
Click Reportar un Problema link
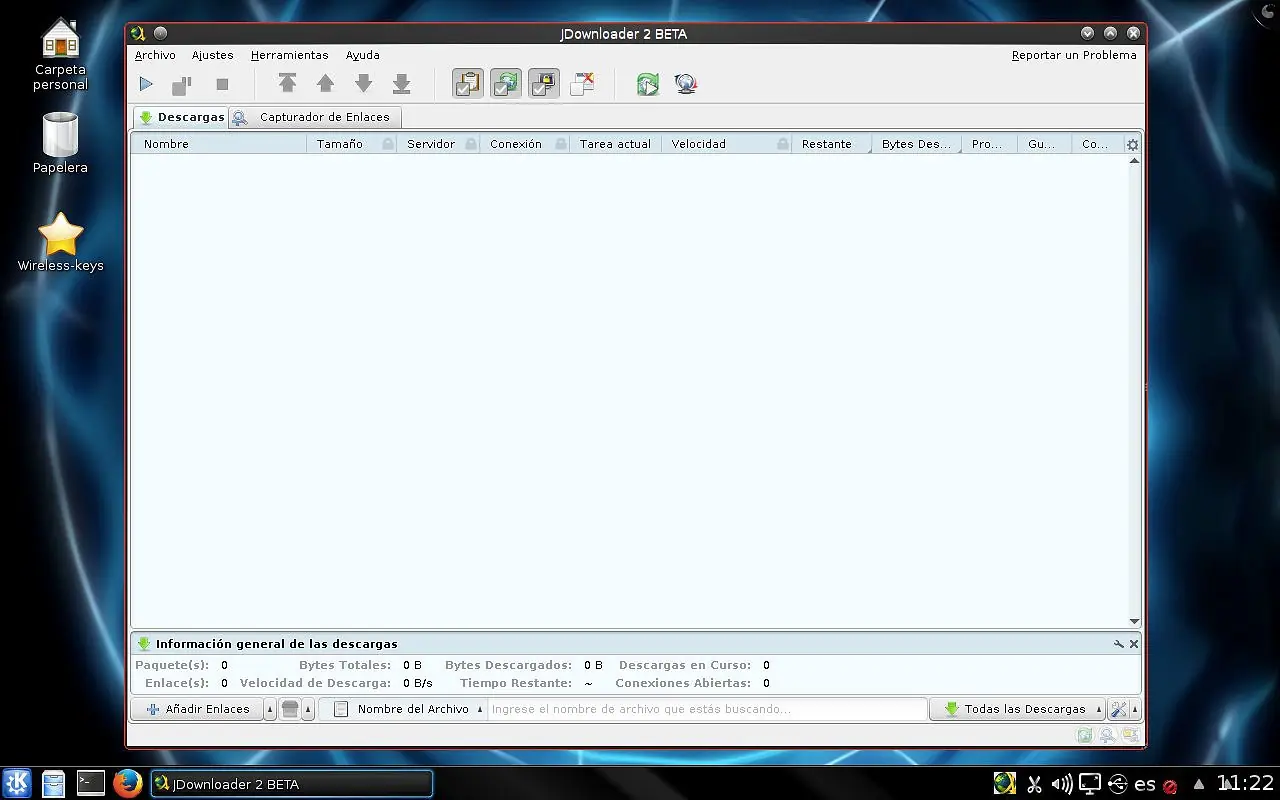click(x=1074, y=55)
